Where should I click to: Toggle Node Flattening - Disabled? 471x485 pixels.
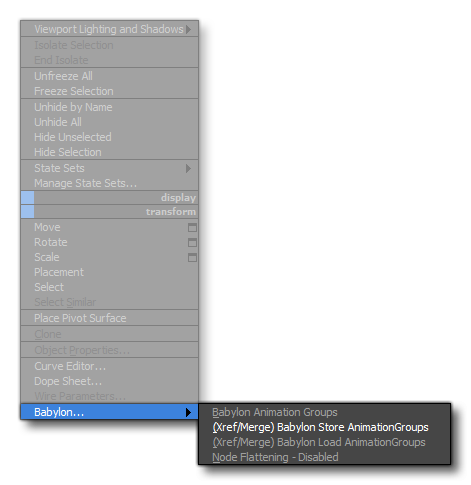pyautogui.click(x=324, y=457)
